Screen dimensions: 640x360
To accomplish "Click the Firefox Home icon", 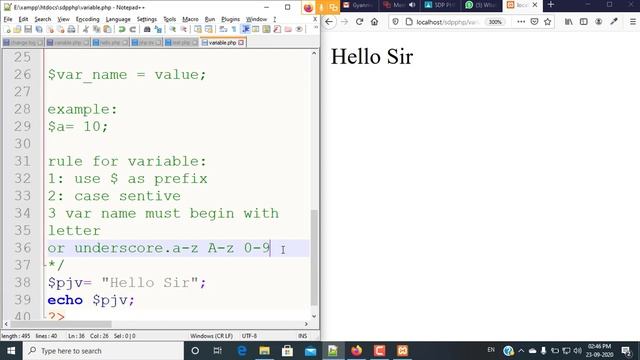I will click(x=374, y=22).
